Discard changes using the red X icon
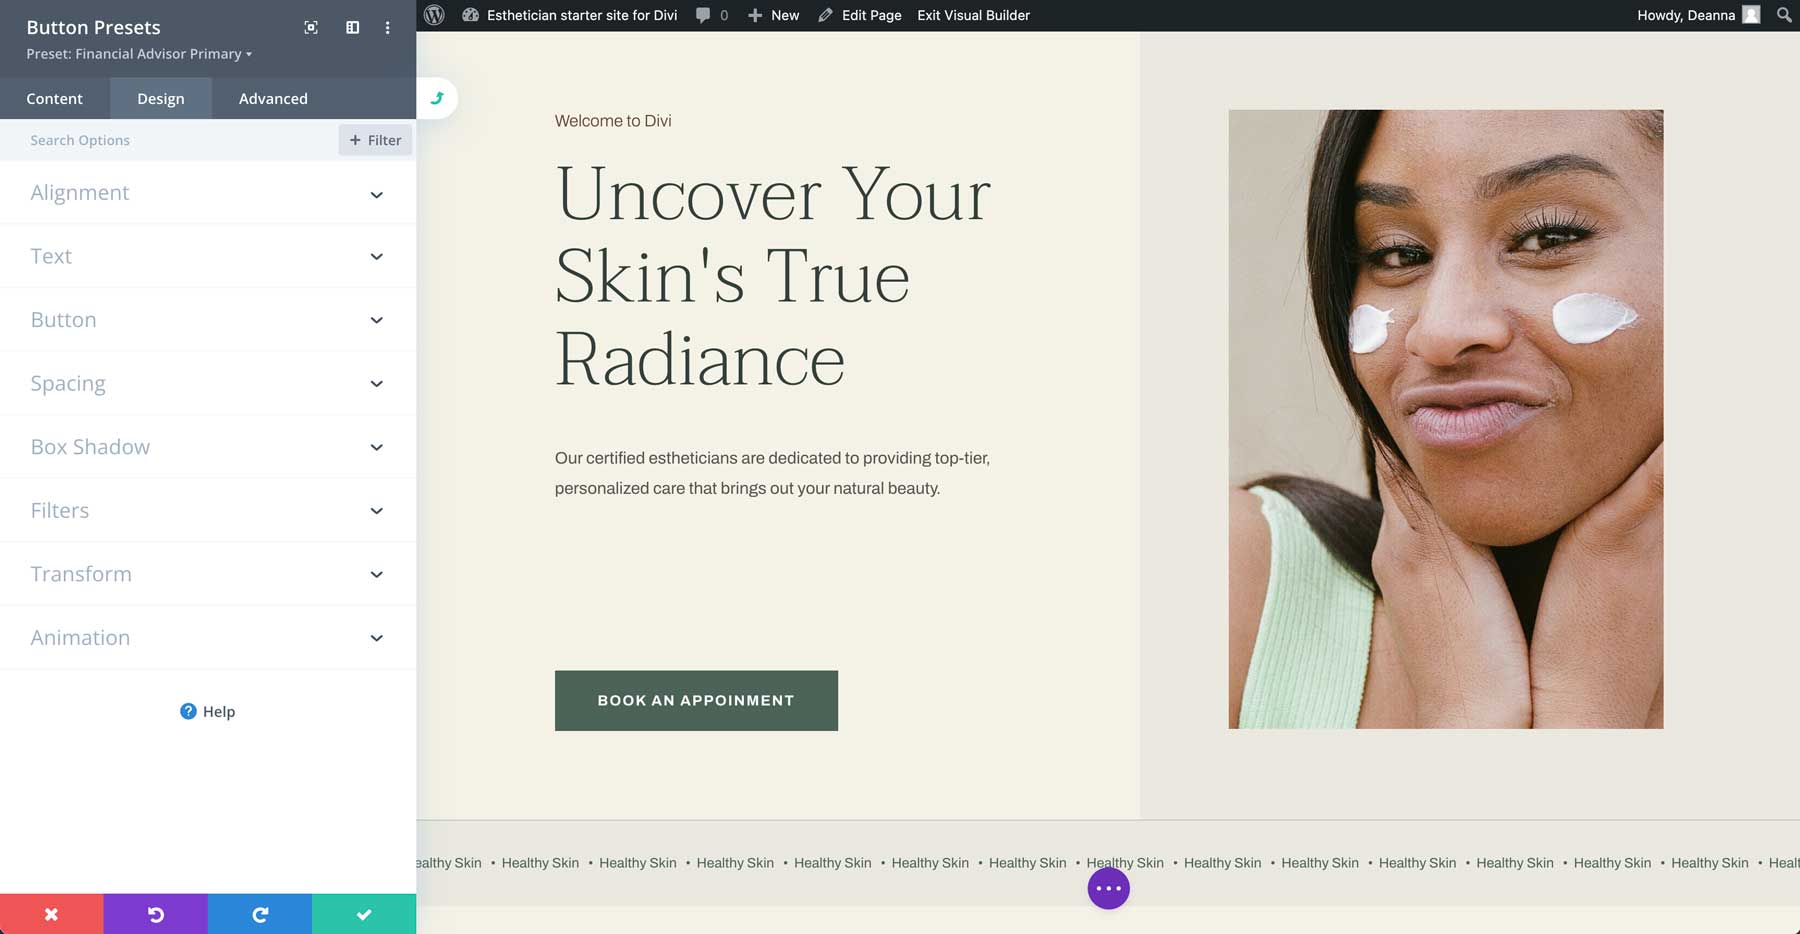The height and width of the screenshot is (934, 1800). point(51,914)
